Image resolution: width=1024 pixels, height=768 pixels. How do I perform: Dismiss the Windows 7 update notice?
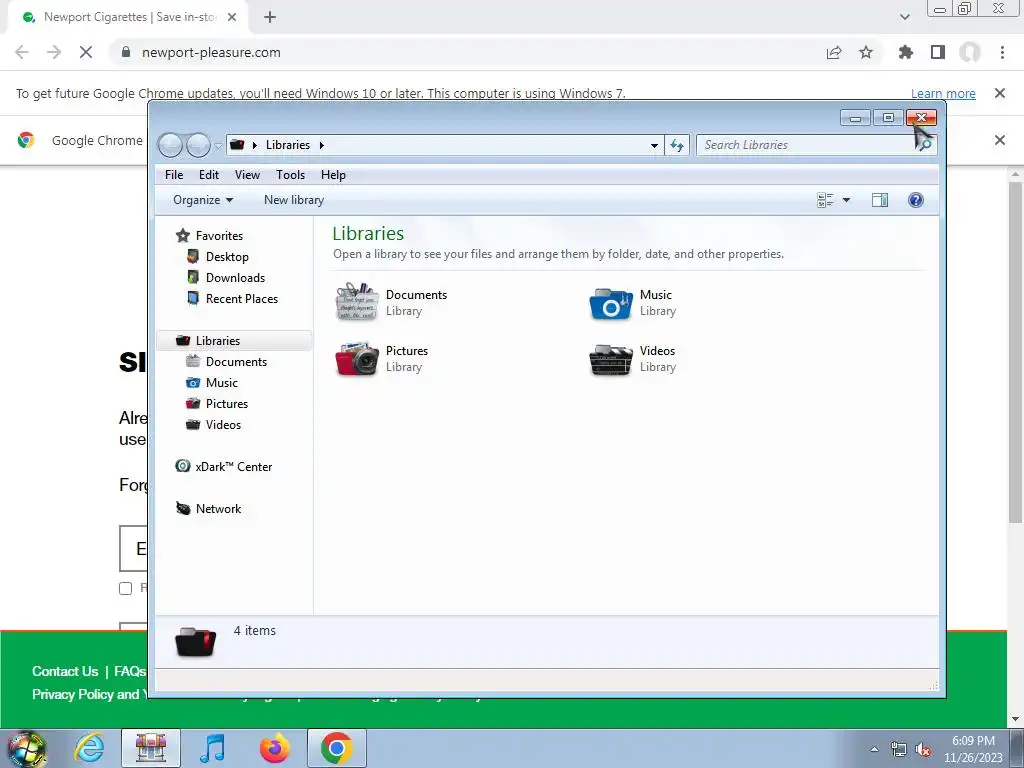[999, 93]
